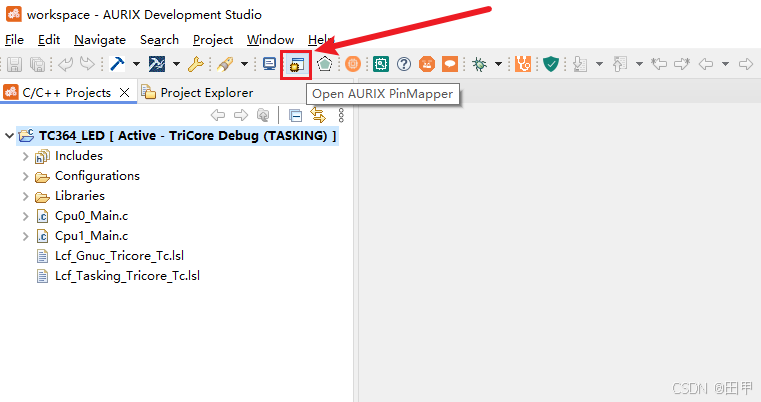Click the panel Forward arrow icon
This screenshot has height=402, width=761.
coord(241,115)
